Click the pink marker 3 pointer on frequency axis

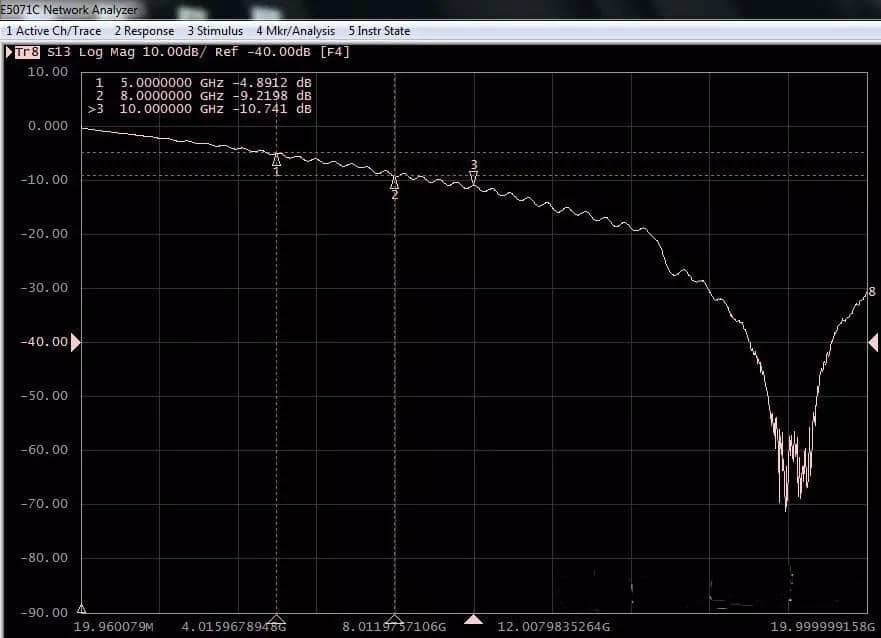tap(473, 619)
